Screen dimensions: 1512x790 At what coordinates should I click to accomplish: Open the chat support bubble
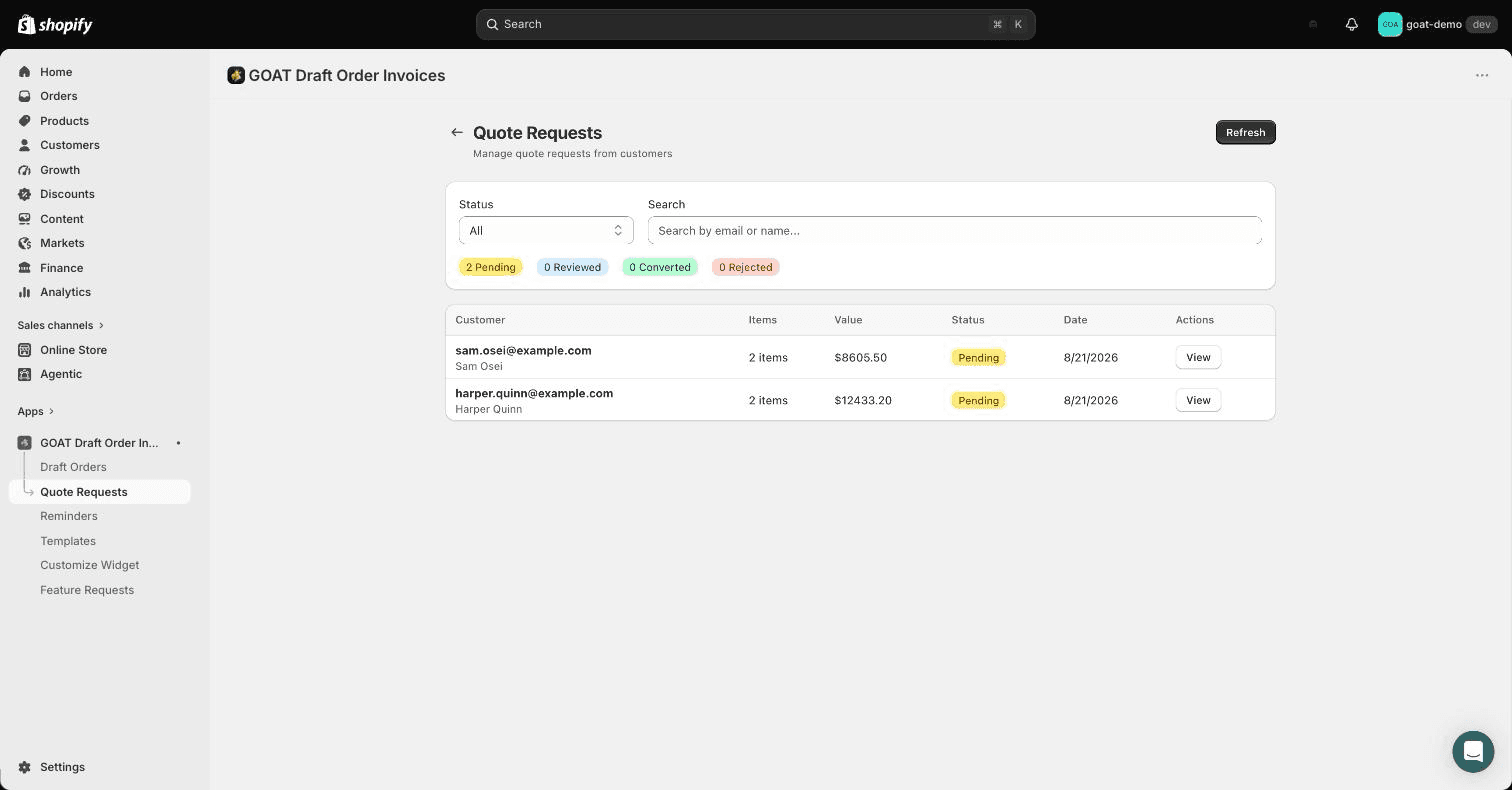1473,751
